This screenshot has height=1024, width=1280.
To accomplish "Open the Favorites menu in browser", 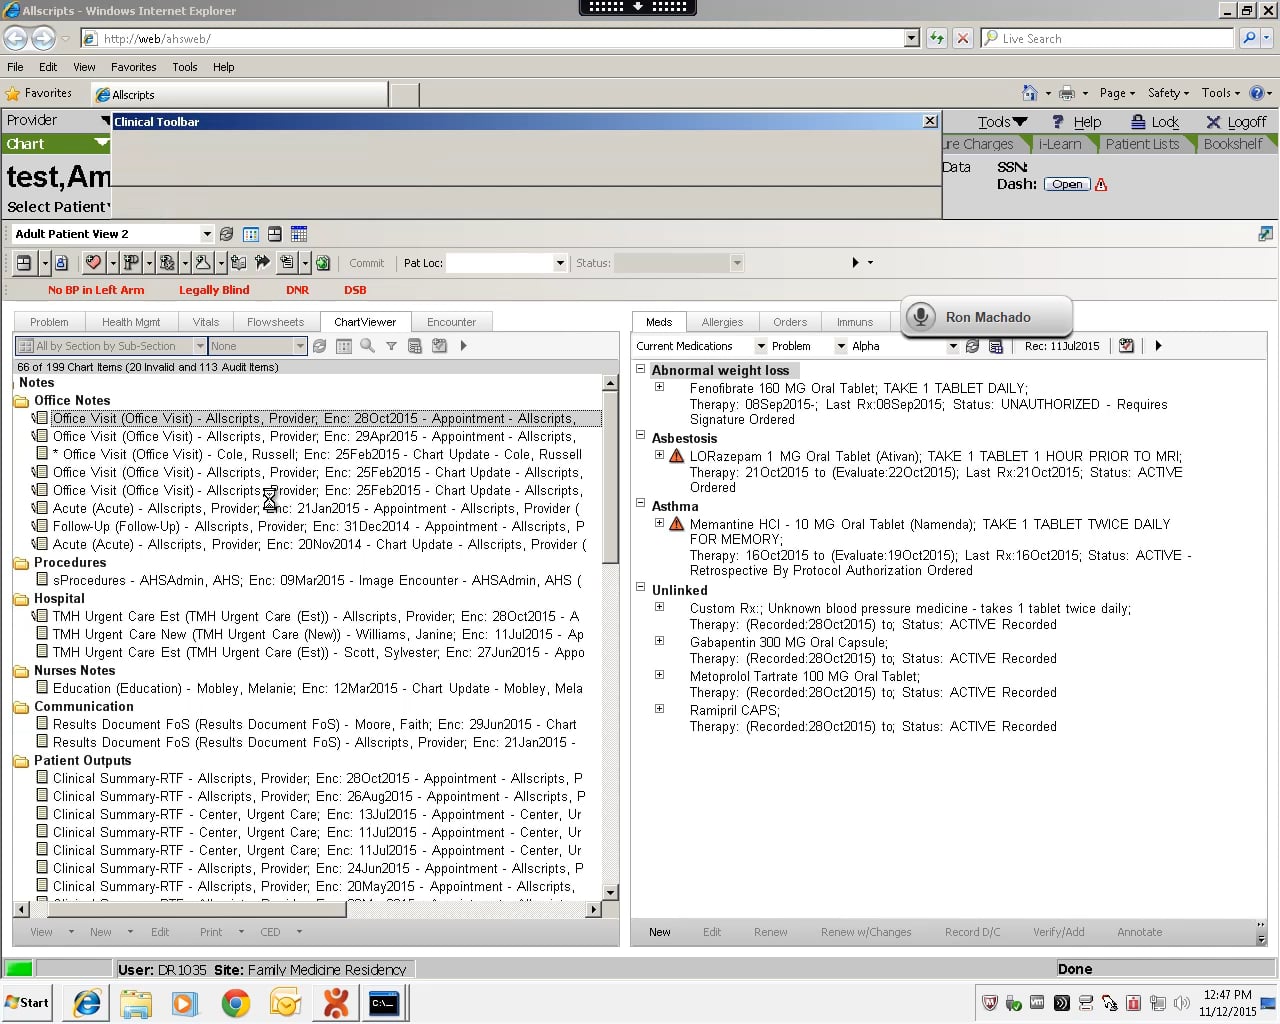I will pyautogui.click(x=134, y=67).
